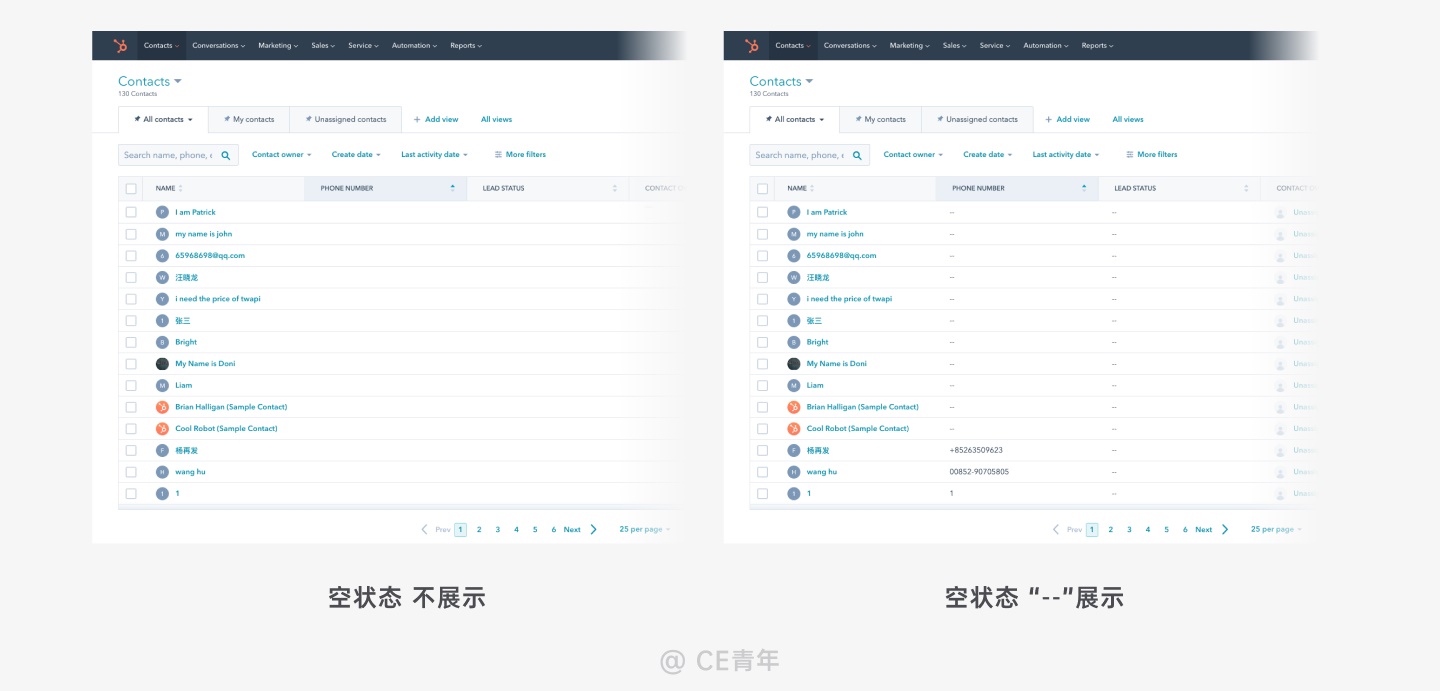Viewport: 1441px width, 691px height.
Task: Click More filters icon in right screenshot
Action: tap(1130, 155)
